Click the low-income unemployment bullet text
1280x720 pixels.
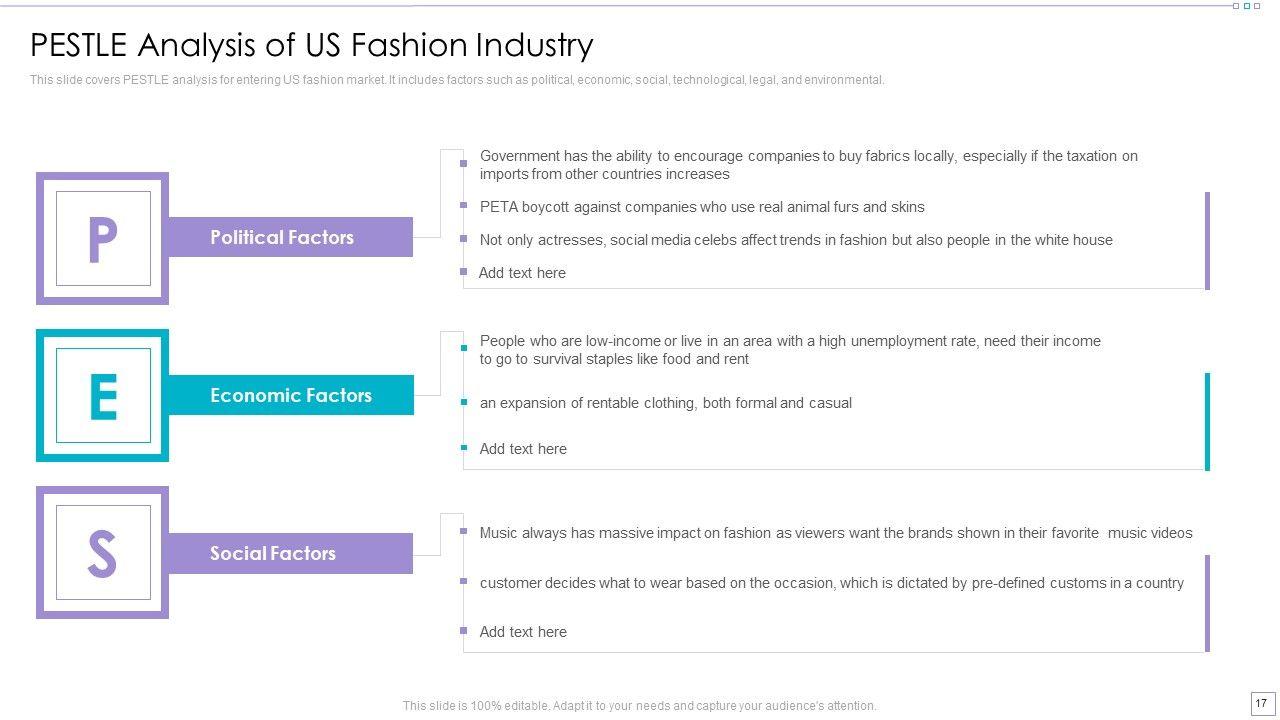790,350
